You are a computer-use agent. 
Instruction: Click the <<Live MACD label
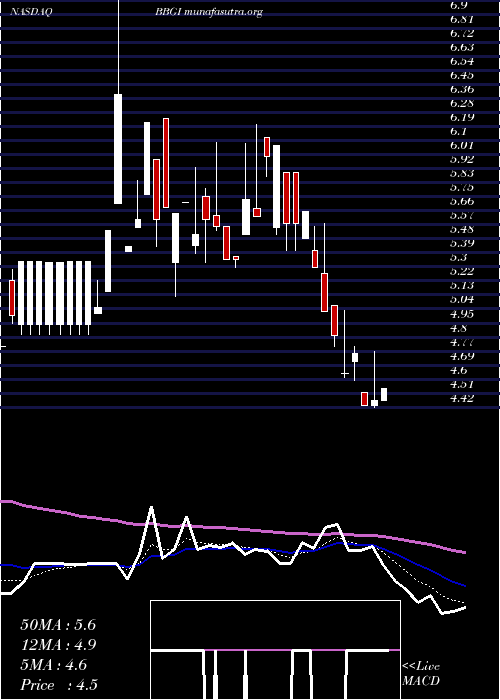click(421, 674)
